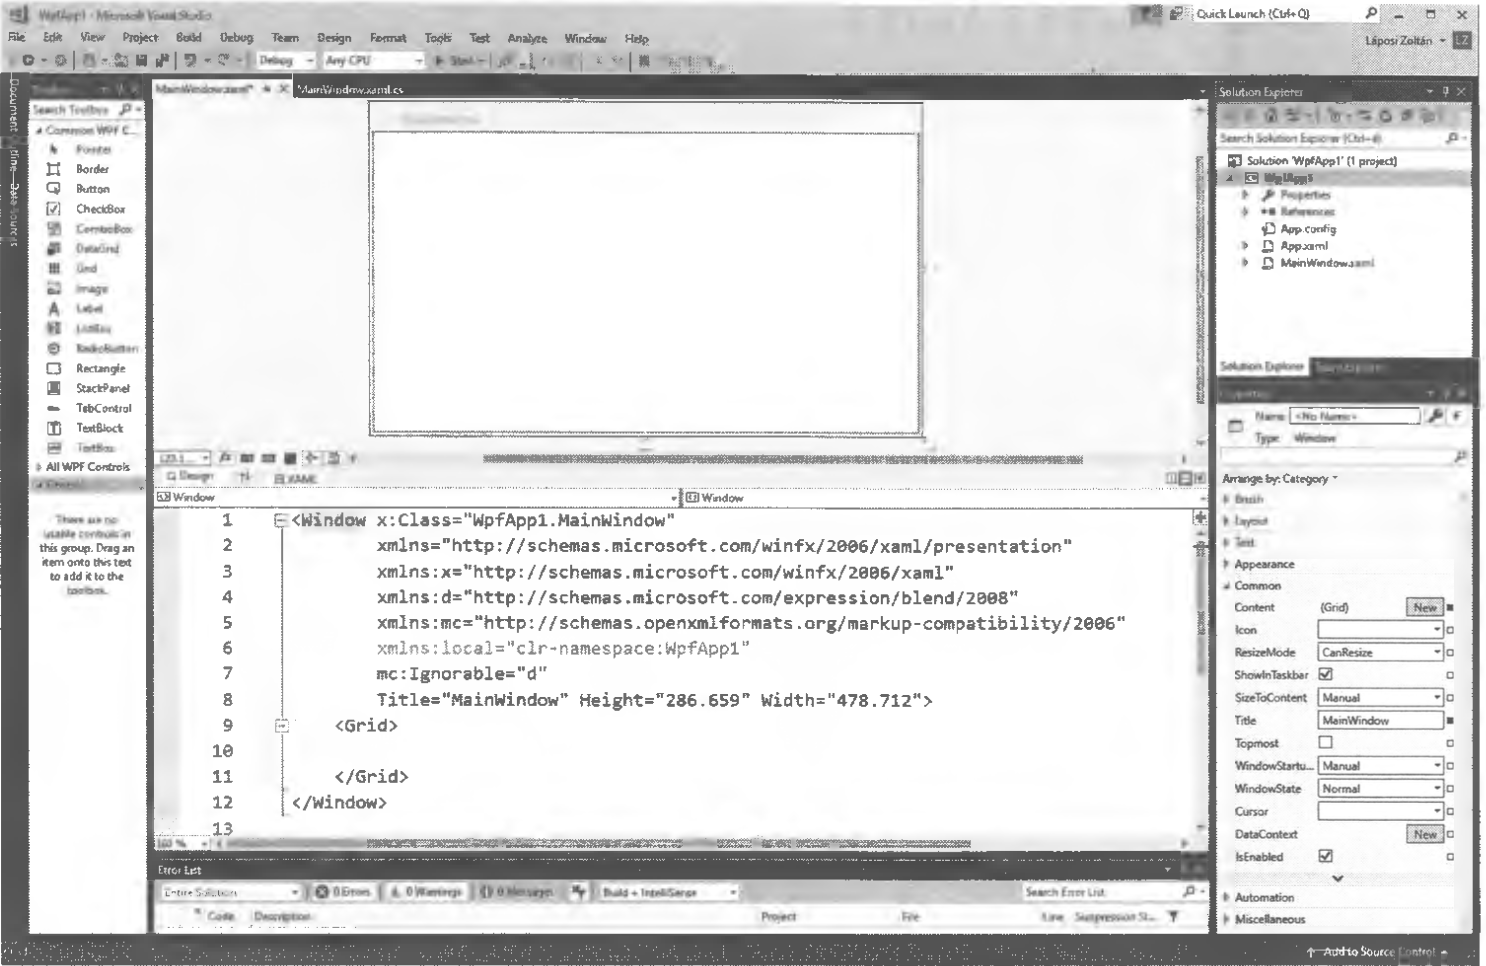Click the Save All toolbar icon
This screenshot has height=966, width=1486.
coord(161,60)
